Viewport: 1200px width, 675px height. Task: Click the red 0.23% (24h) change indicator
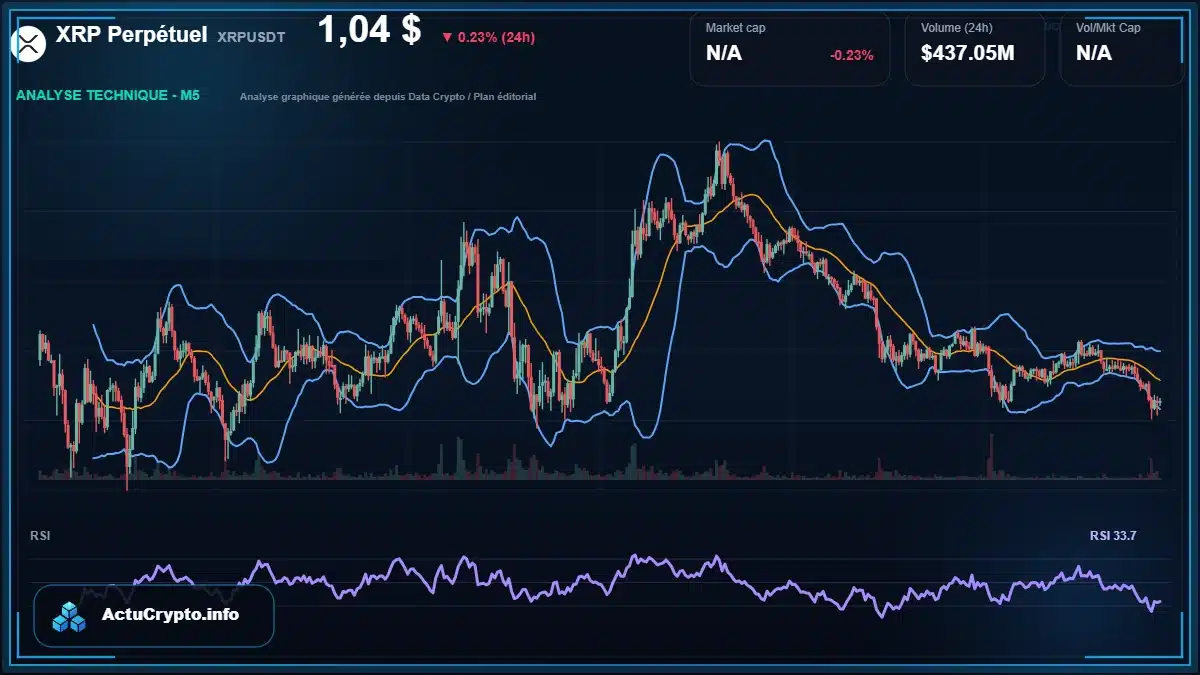point(488,38)
